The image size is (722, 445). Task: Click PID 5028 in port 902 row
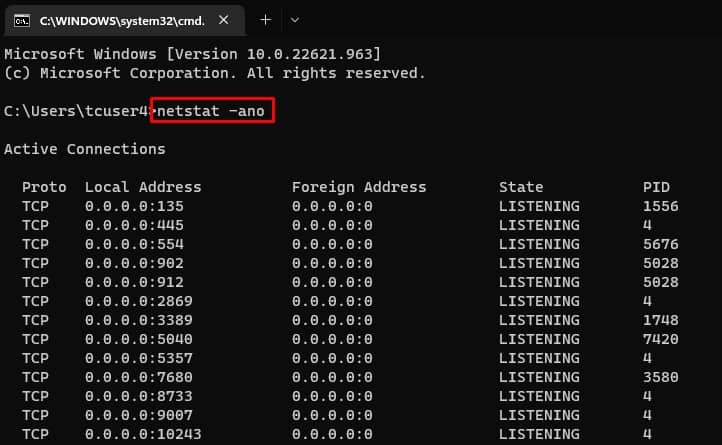coord(661,263)
